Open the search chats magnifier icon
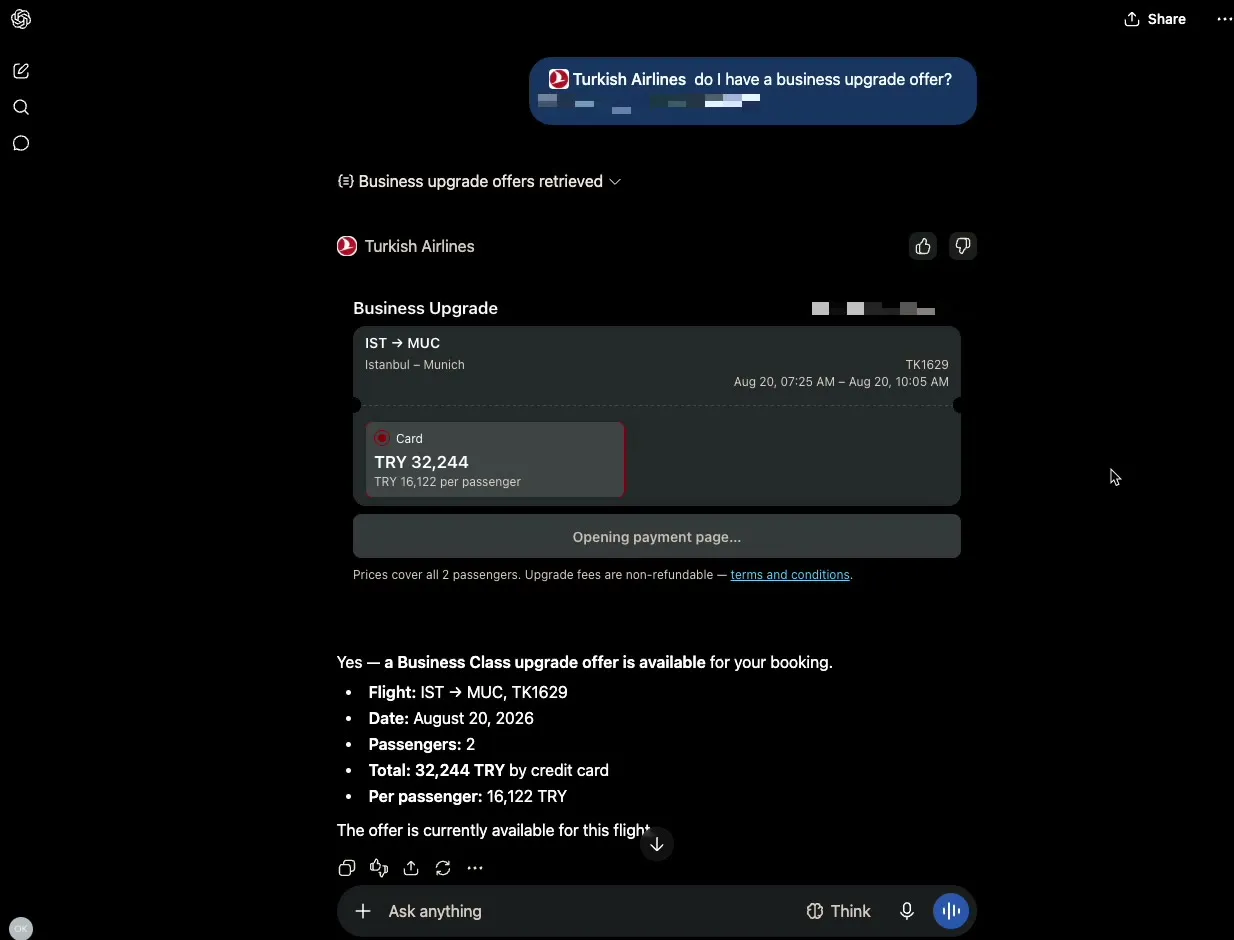This screenshot has height=940, width=1234. click(x=21, y=107)
